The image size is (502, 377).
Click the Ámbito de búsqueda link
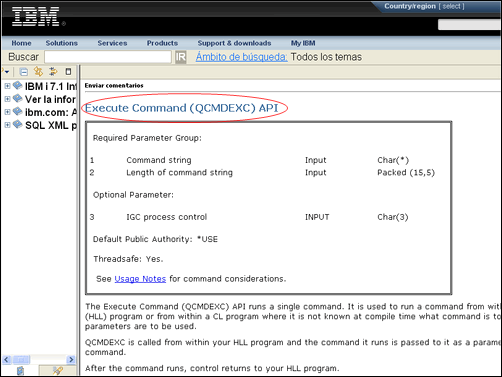pyautogui.click(x=241, y=57)
